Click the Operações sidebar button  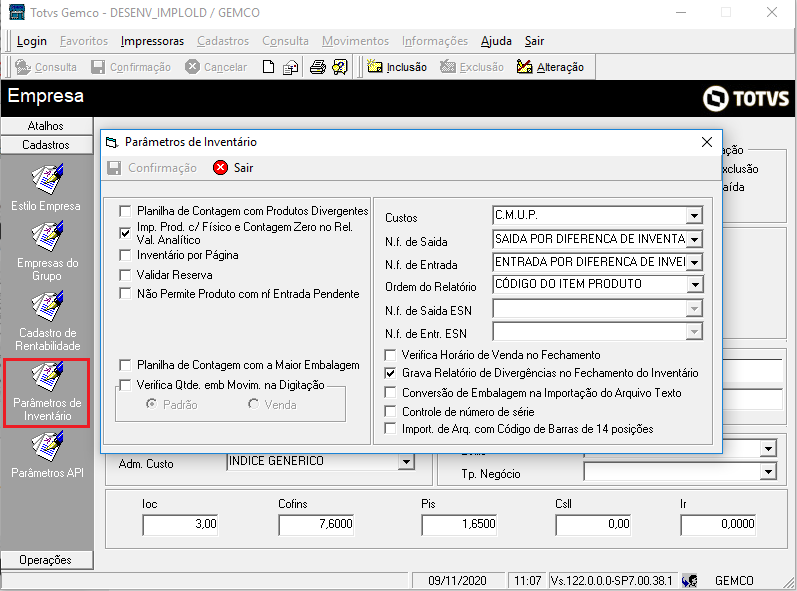46,559
